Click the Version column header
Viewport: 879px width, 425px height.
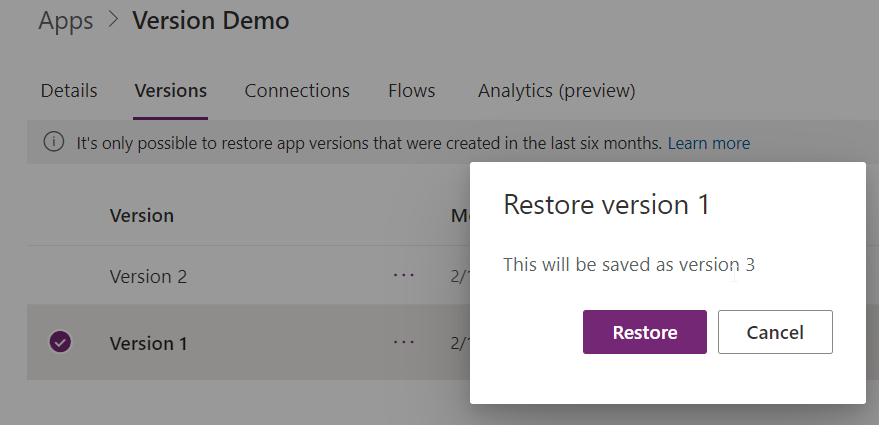142,216
